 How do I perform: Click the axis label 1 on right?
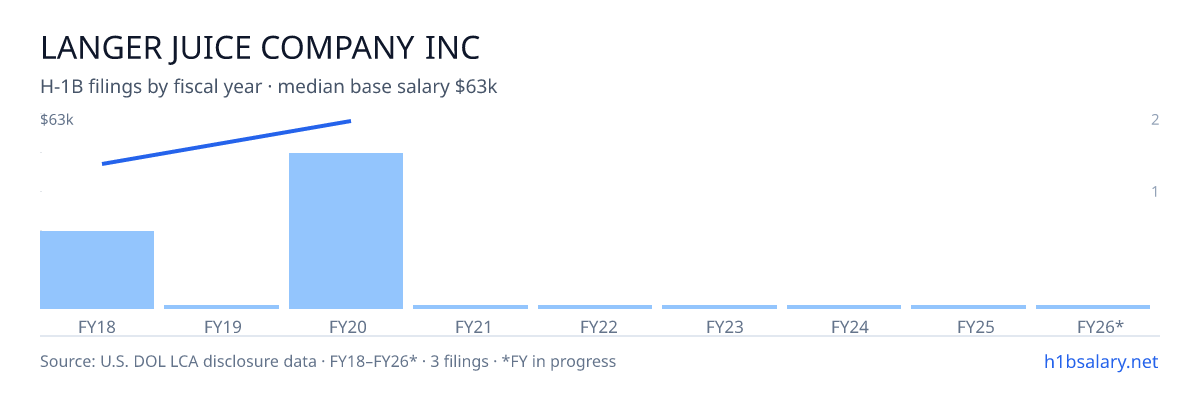coord(1155,191)
